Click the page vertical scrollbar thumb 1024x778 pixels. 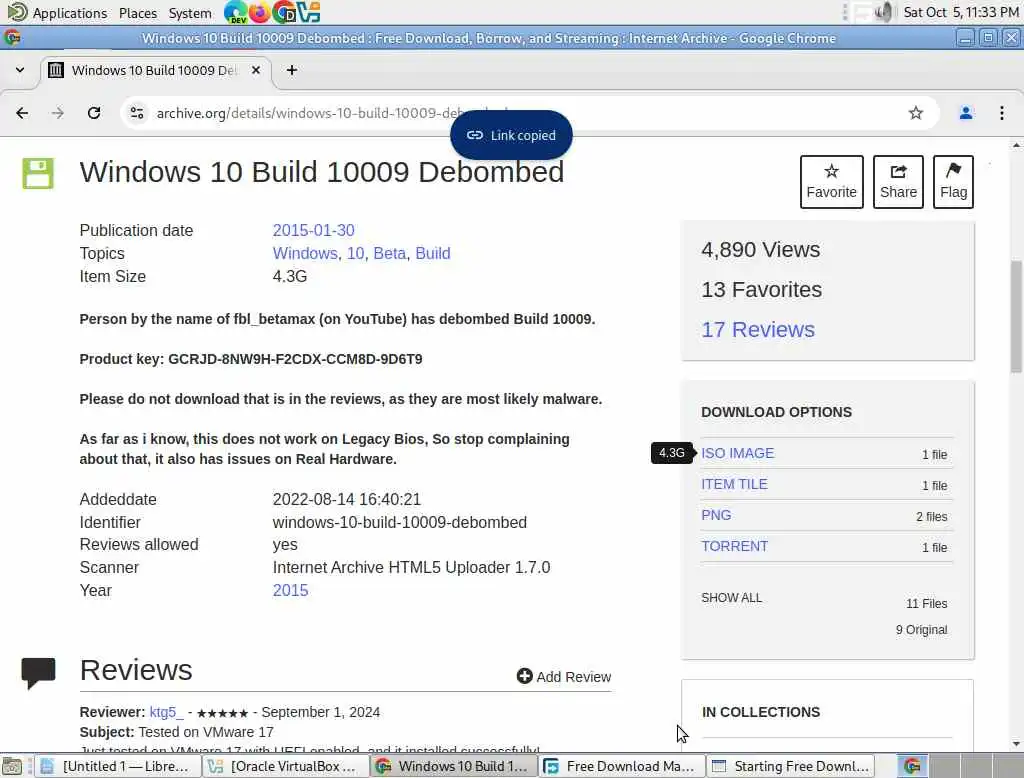tap(1016, 317)
